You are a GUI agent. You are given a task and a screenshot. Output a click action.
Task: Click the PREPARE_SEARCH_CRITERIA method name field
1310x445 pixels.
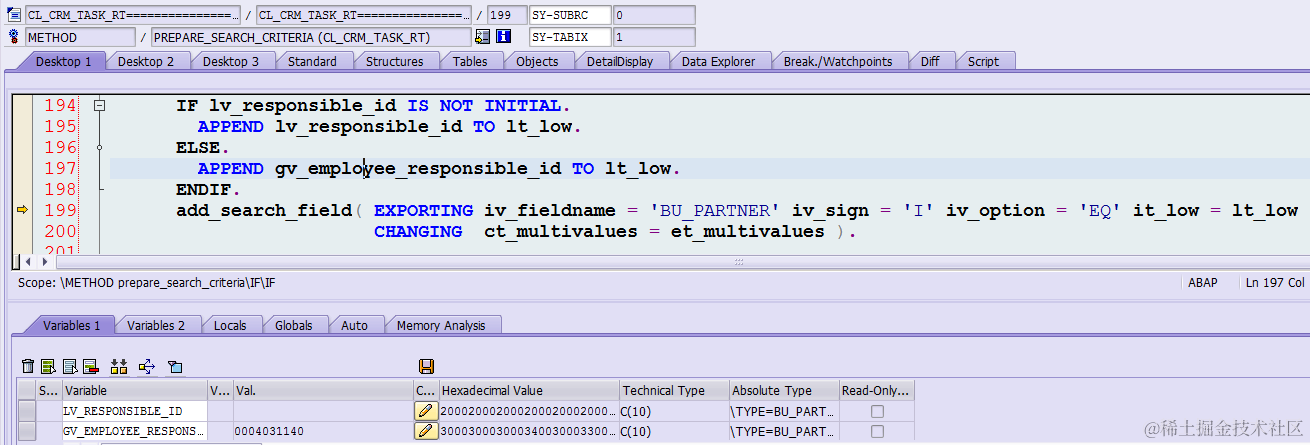311,37
